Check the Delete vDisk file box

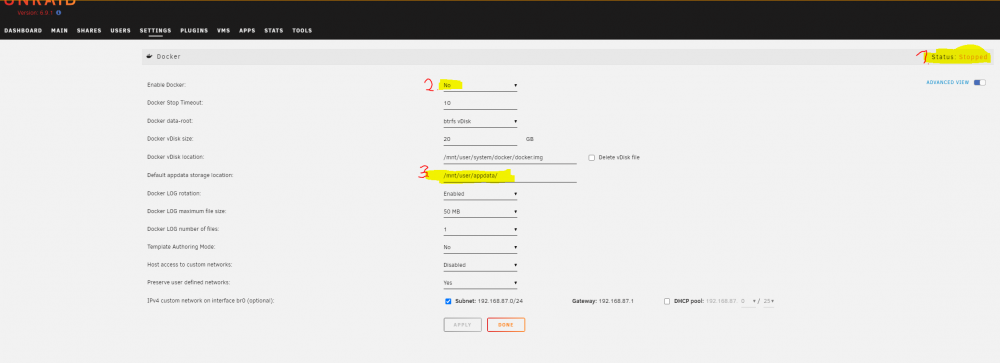point(592,157)
